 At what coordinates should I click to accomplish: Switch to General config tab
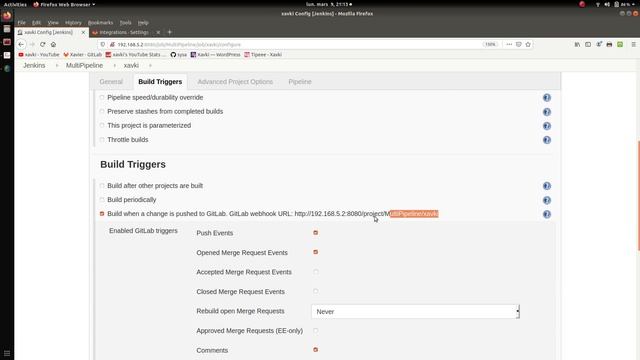pyautogui.click(x=111, y=82)
